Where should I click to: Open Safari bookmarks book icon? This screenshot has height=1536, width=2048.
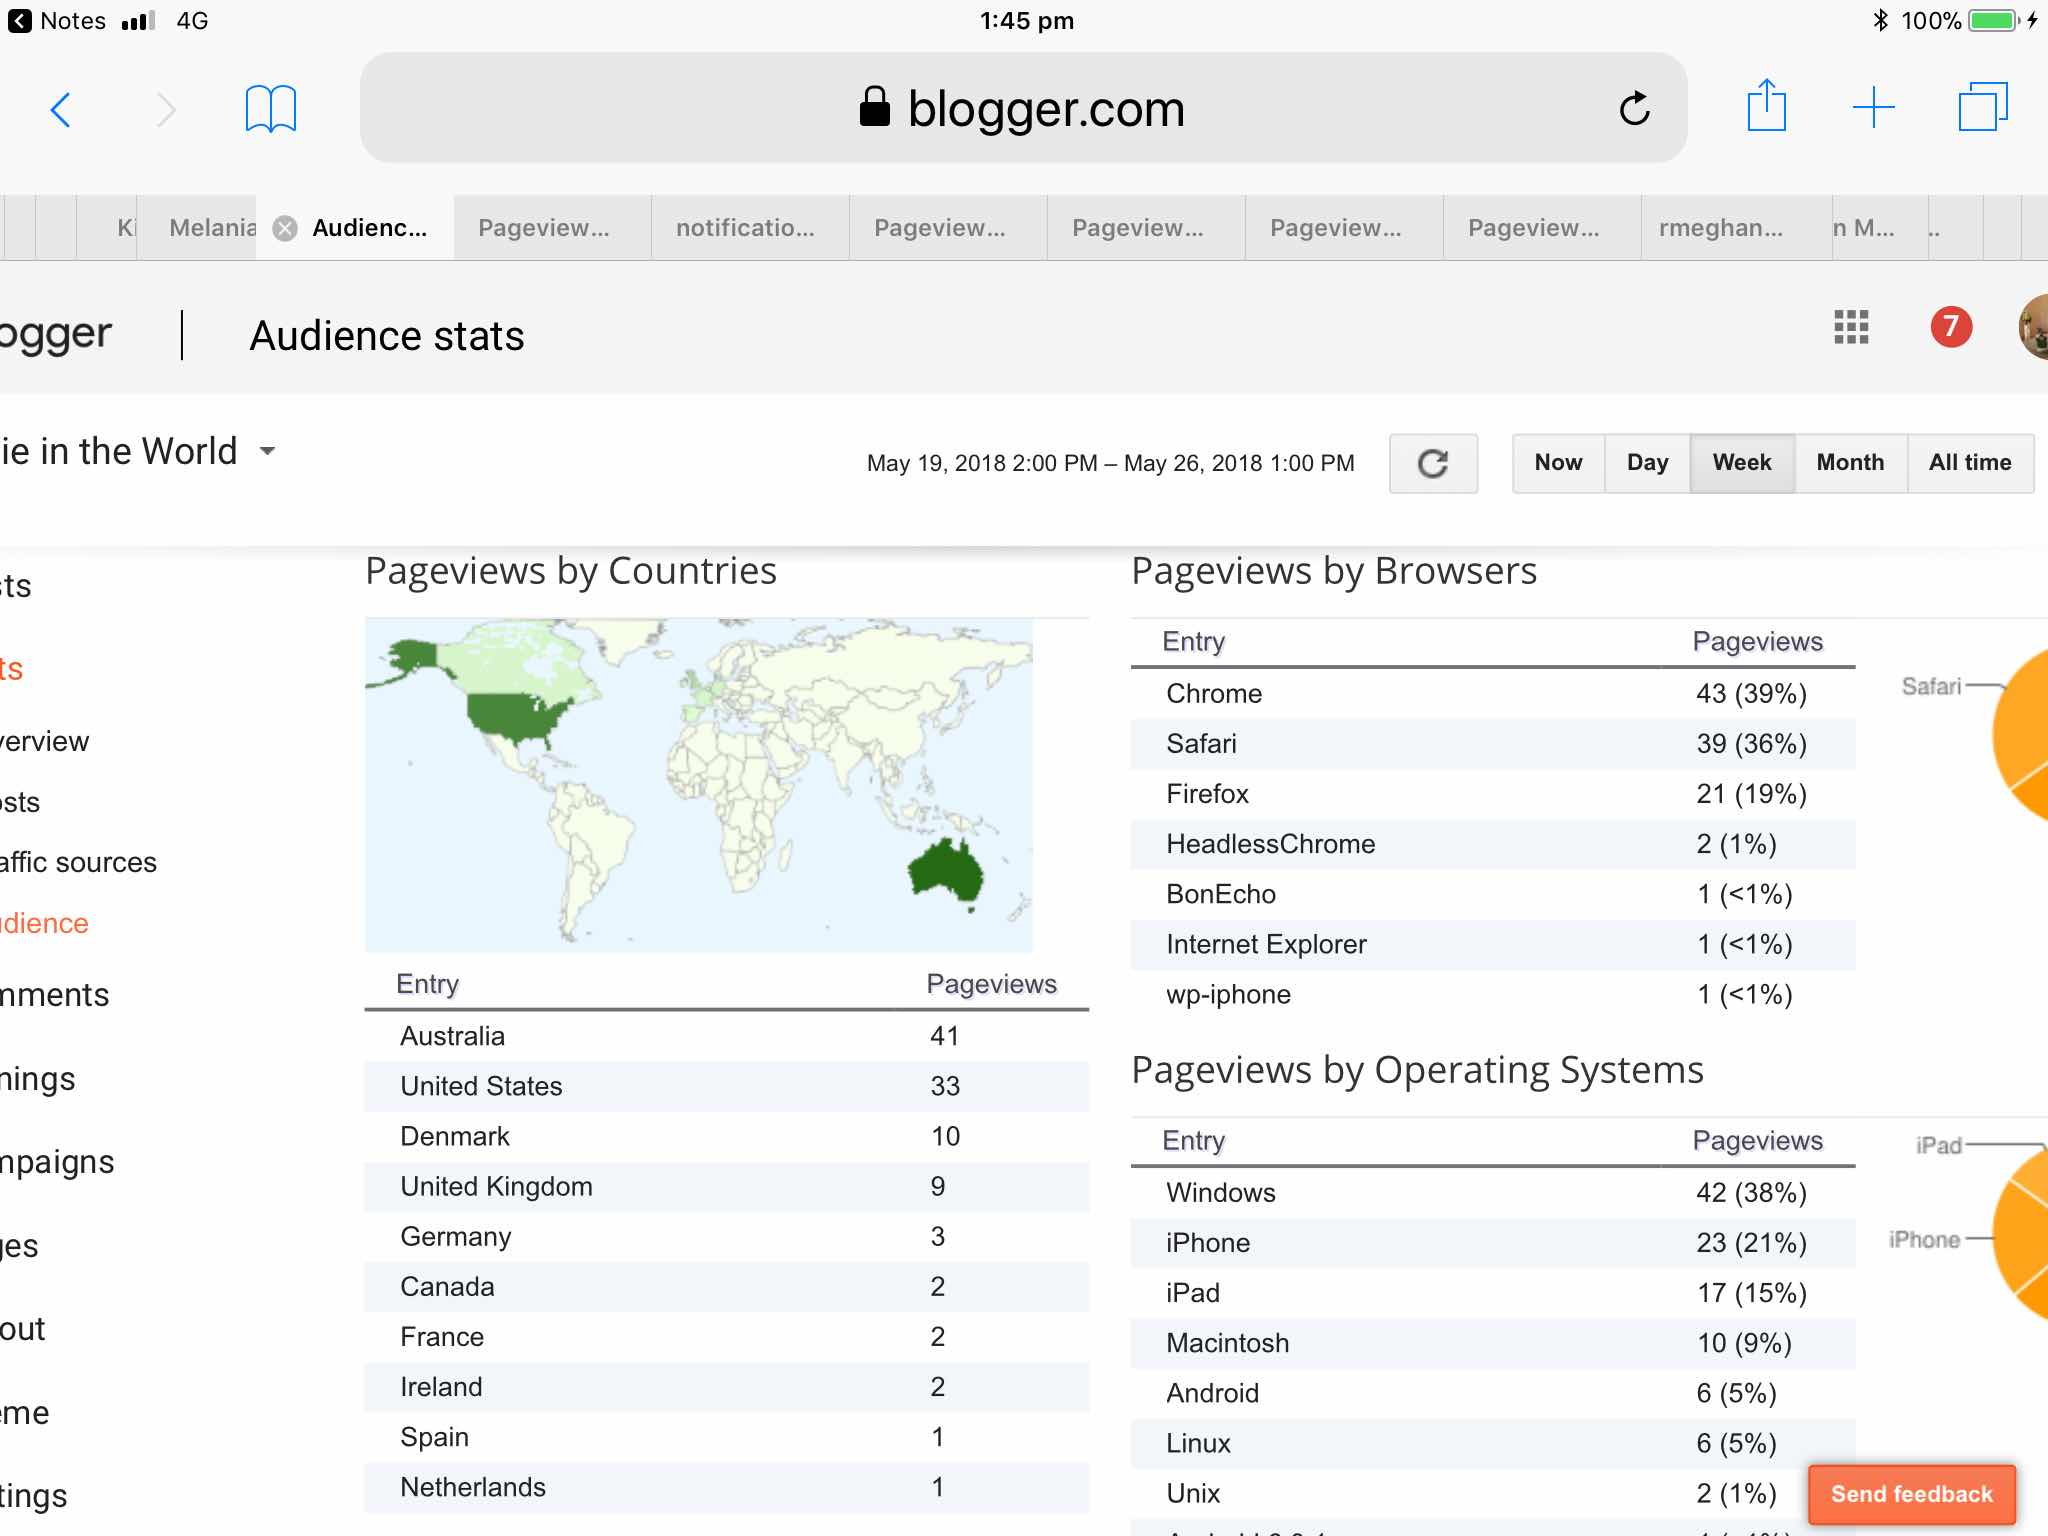click(x=270, y=109)
